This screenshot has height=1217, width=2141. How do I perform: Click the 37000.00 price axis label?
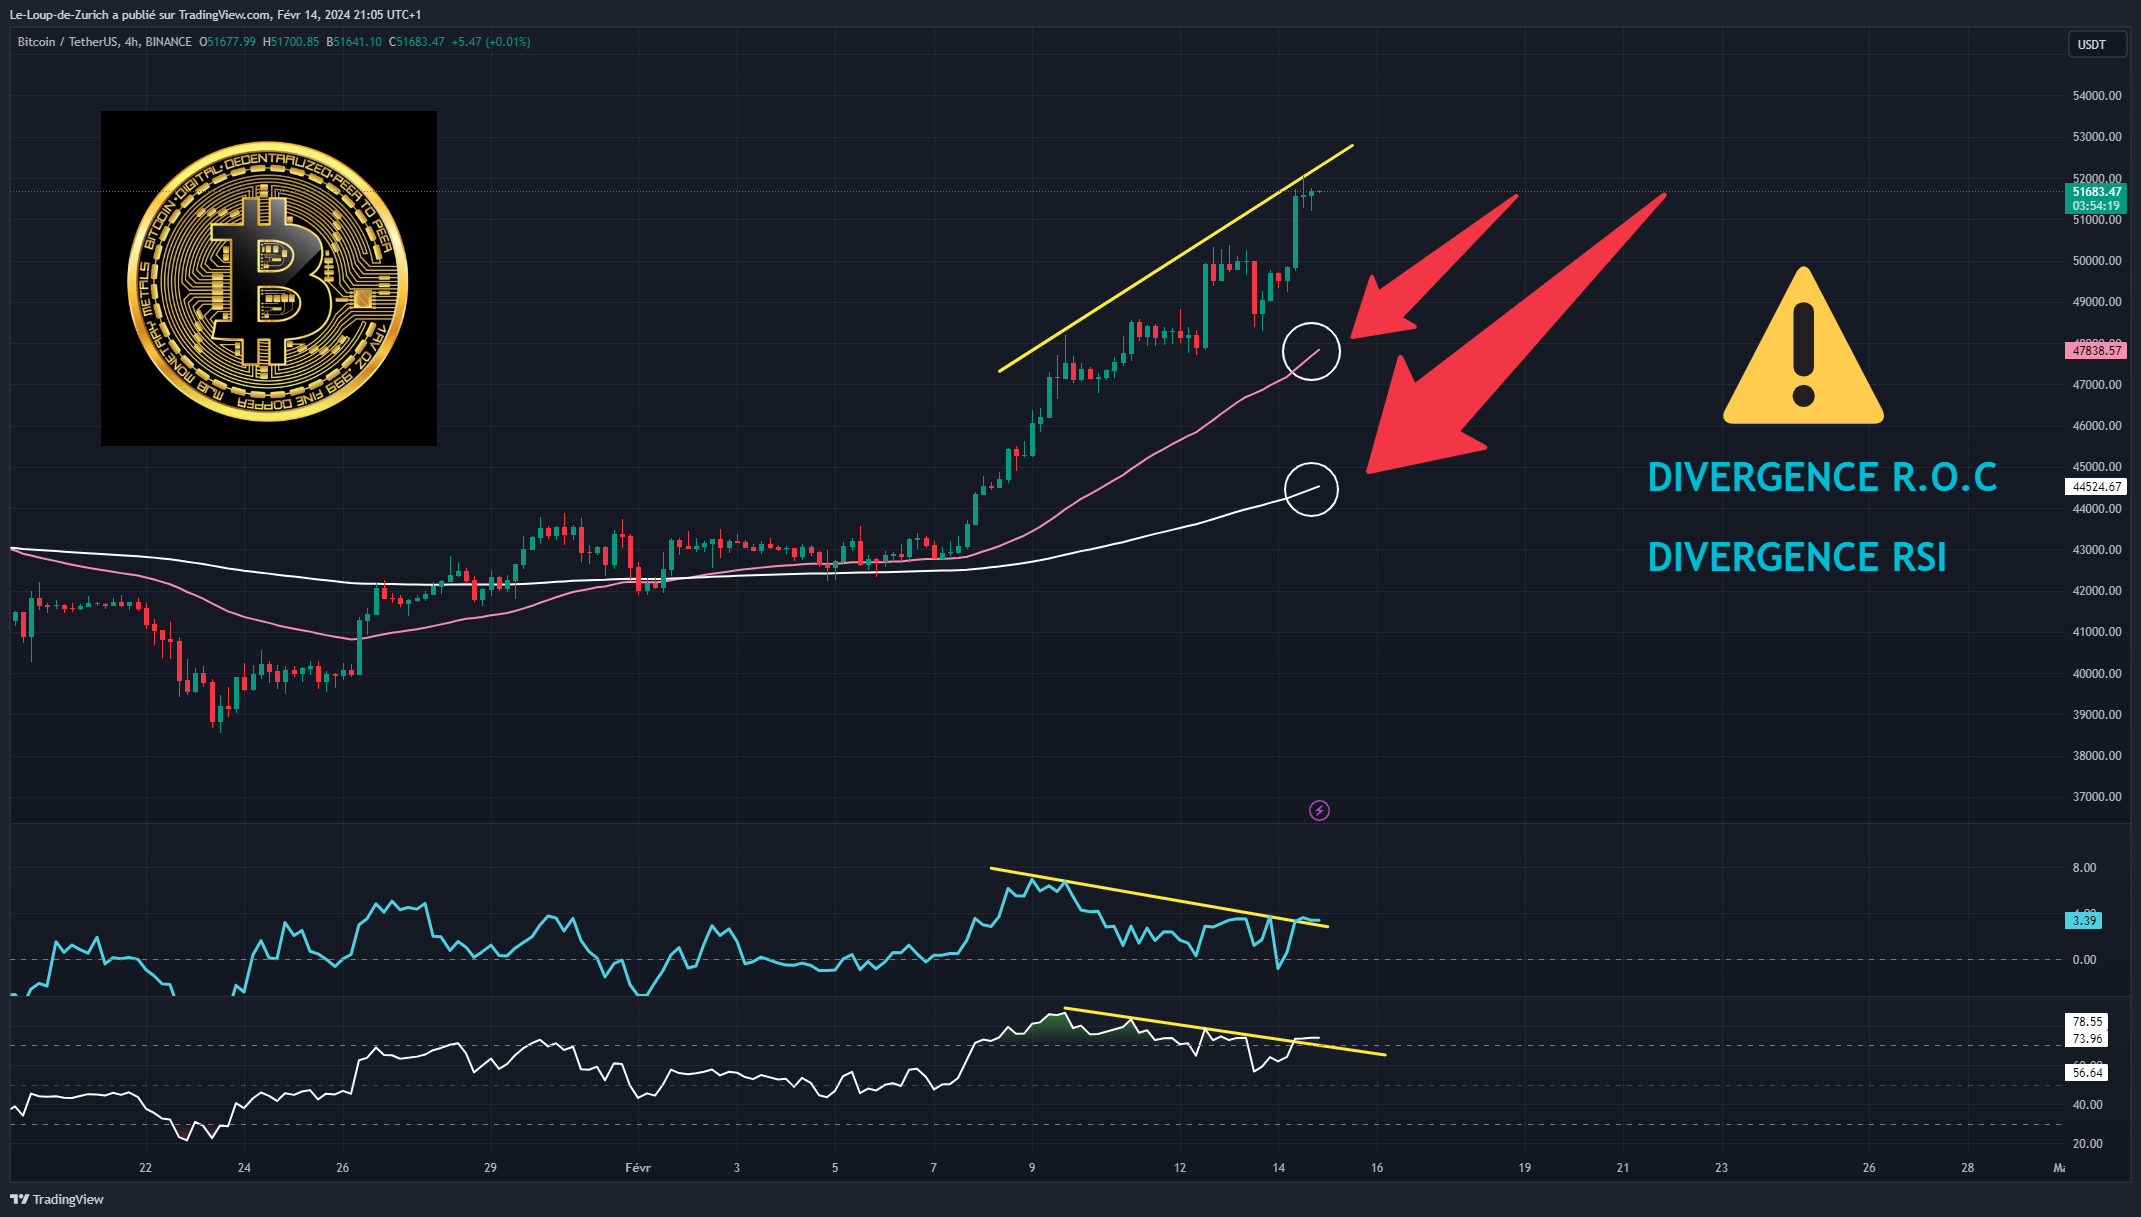coord(2097,797)
